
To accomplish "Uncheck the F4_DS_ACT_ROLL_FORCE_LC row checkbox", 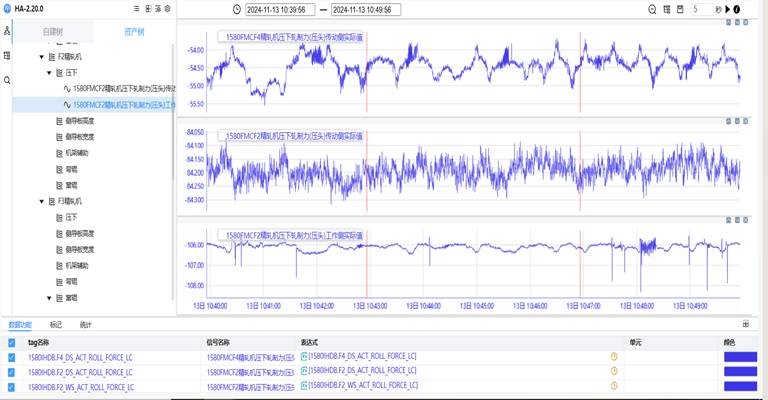I will [x=12, y=356].
